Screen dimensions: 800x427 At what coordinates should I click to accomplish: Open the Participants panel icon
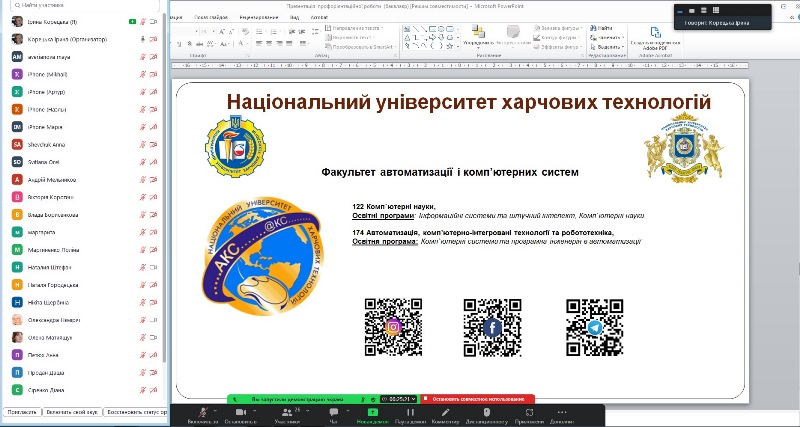tap(288, 411)
